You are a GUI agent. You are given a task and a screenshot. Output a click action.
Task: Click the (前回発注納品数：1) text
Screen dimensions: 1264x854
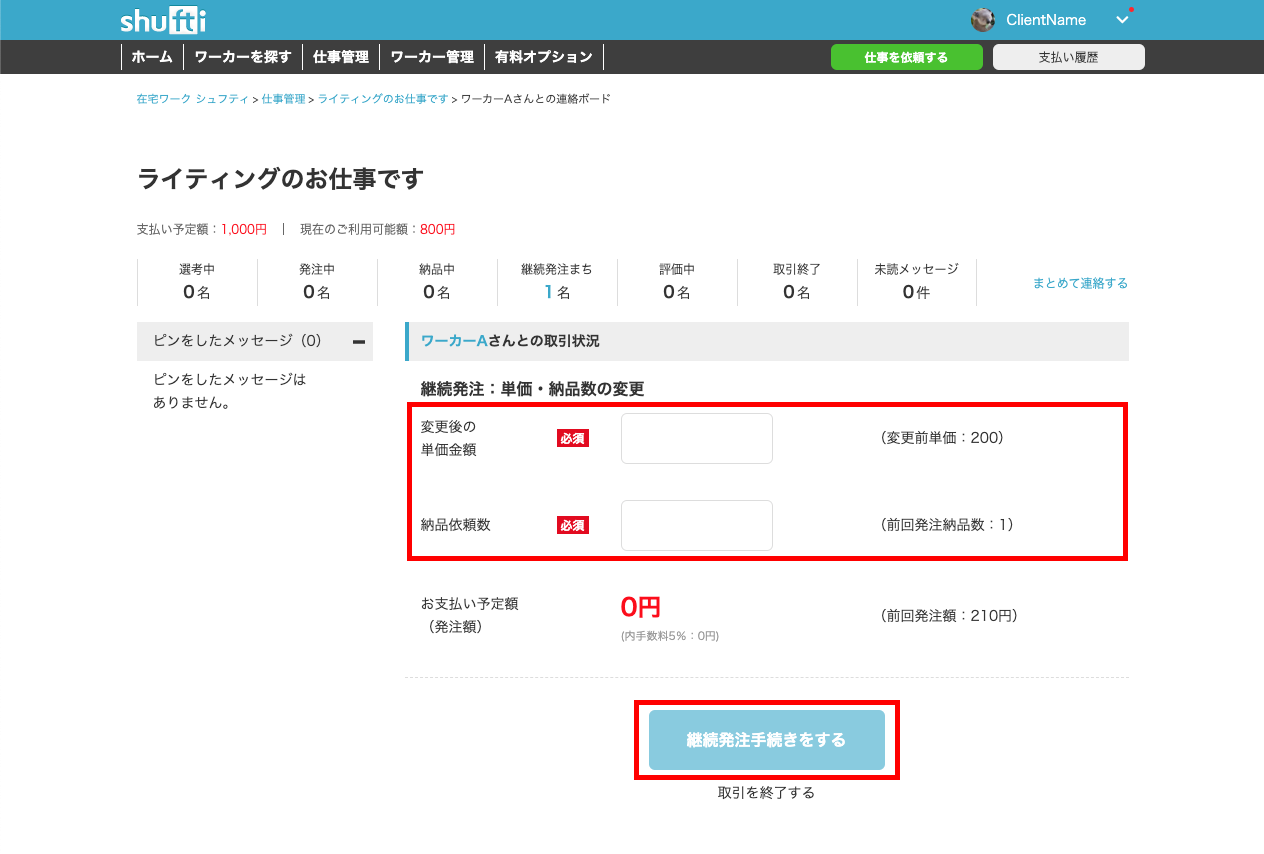coord(947,524)
